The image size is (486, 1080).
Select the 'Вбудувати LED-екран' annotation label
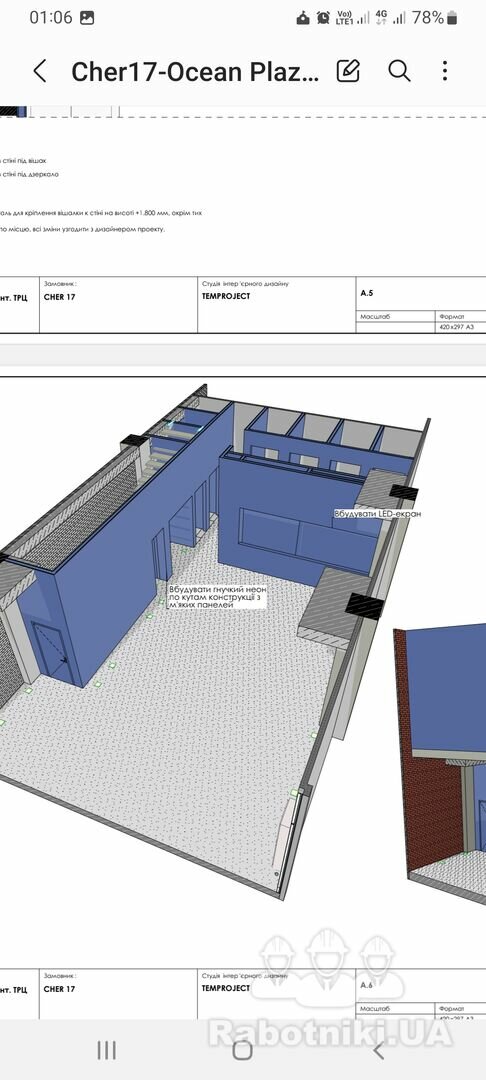pyautogui.click(x=377, y=513)
